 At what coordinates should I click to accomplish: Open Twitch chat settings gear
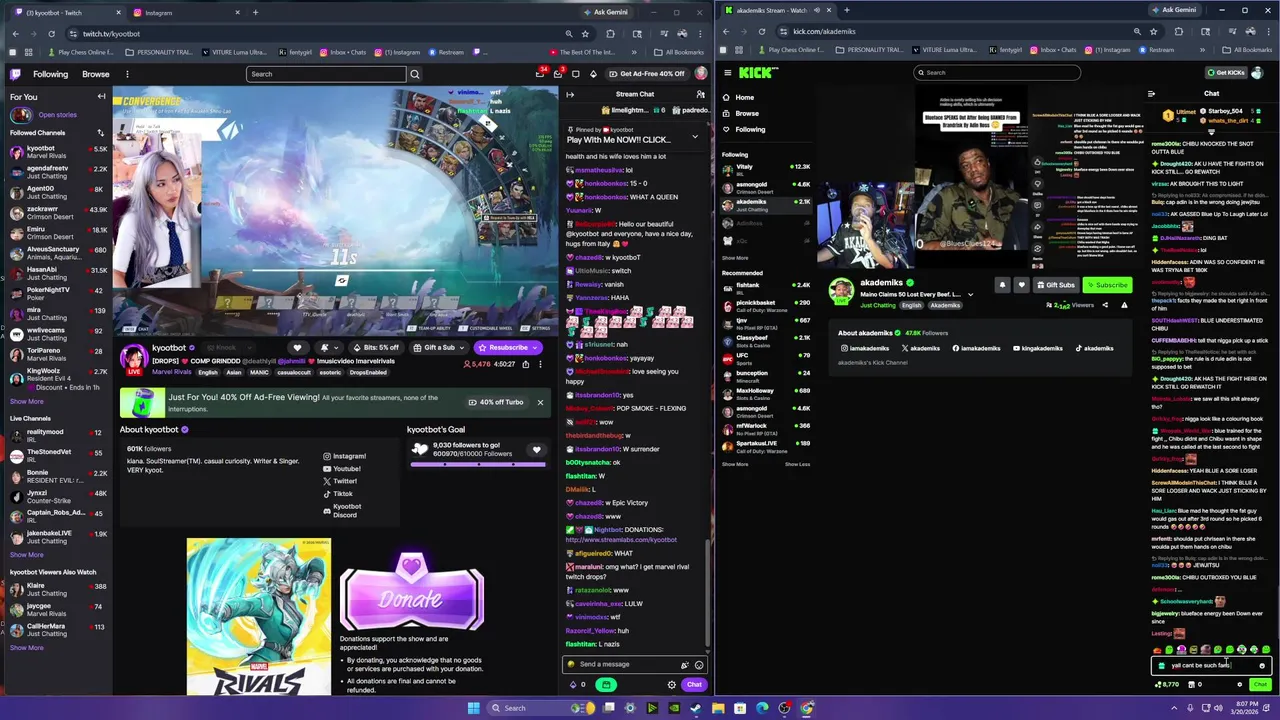click(x=671, y=685)
